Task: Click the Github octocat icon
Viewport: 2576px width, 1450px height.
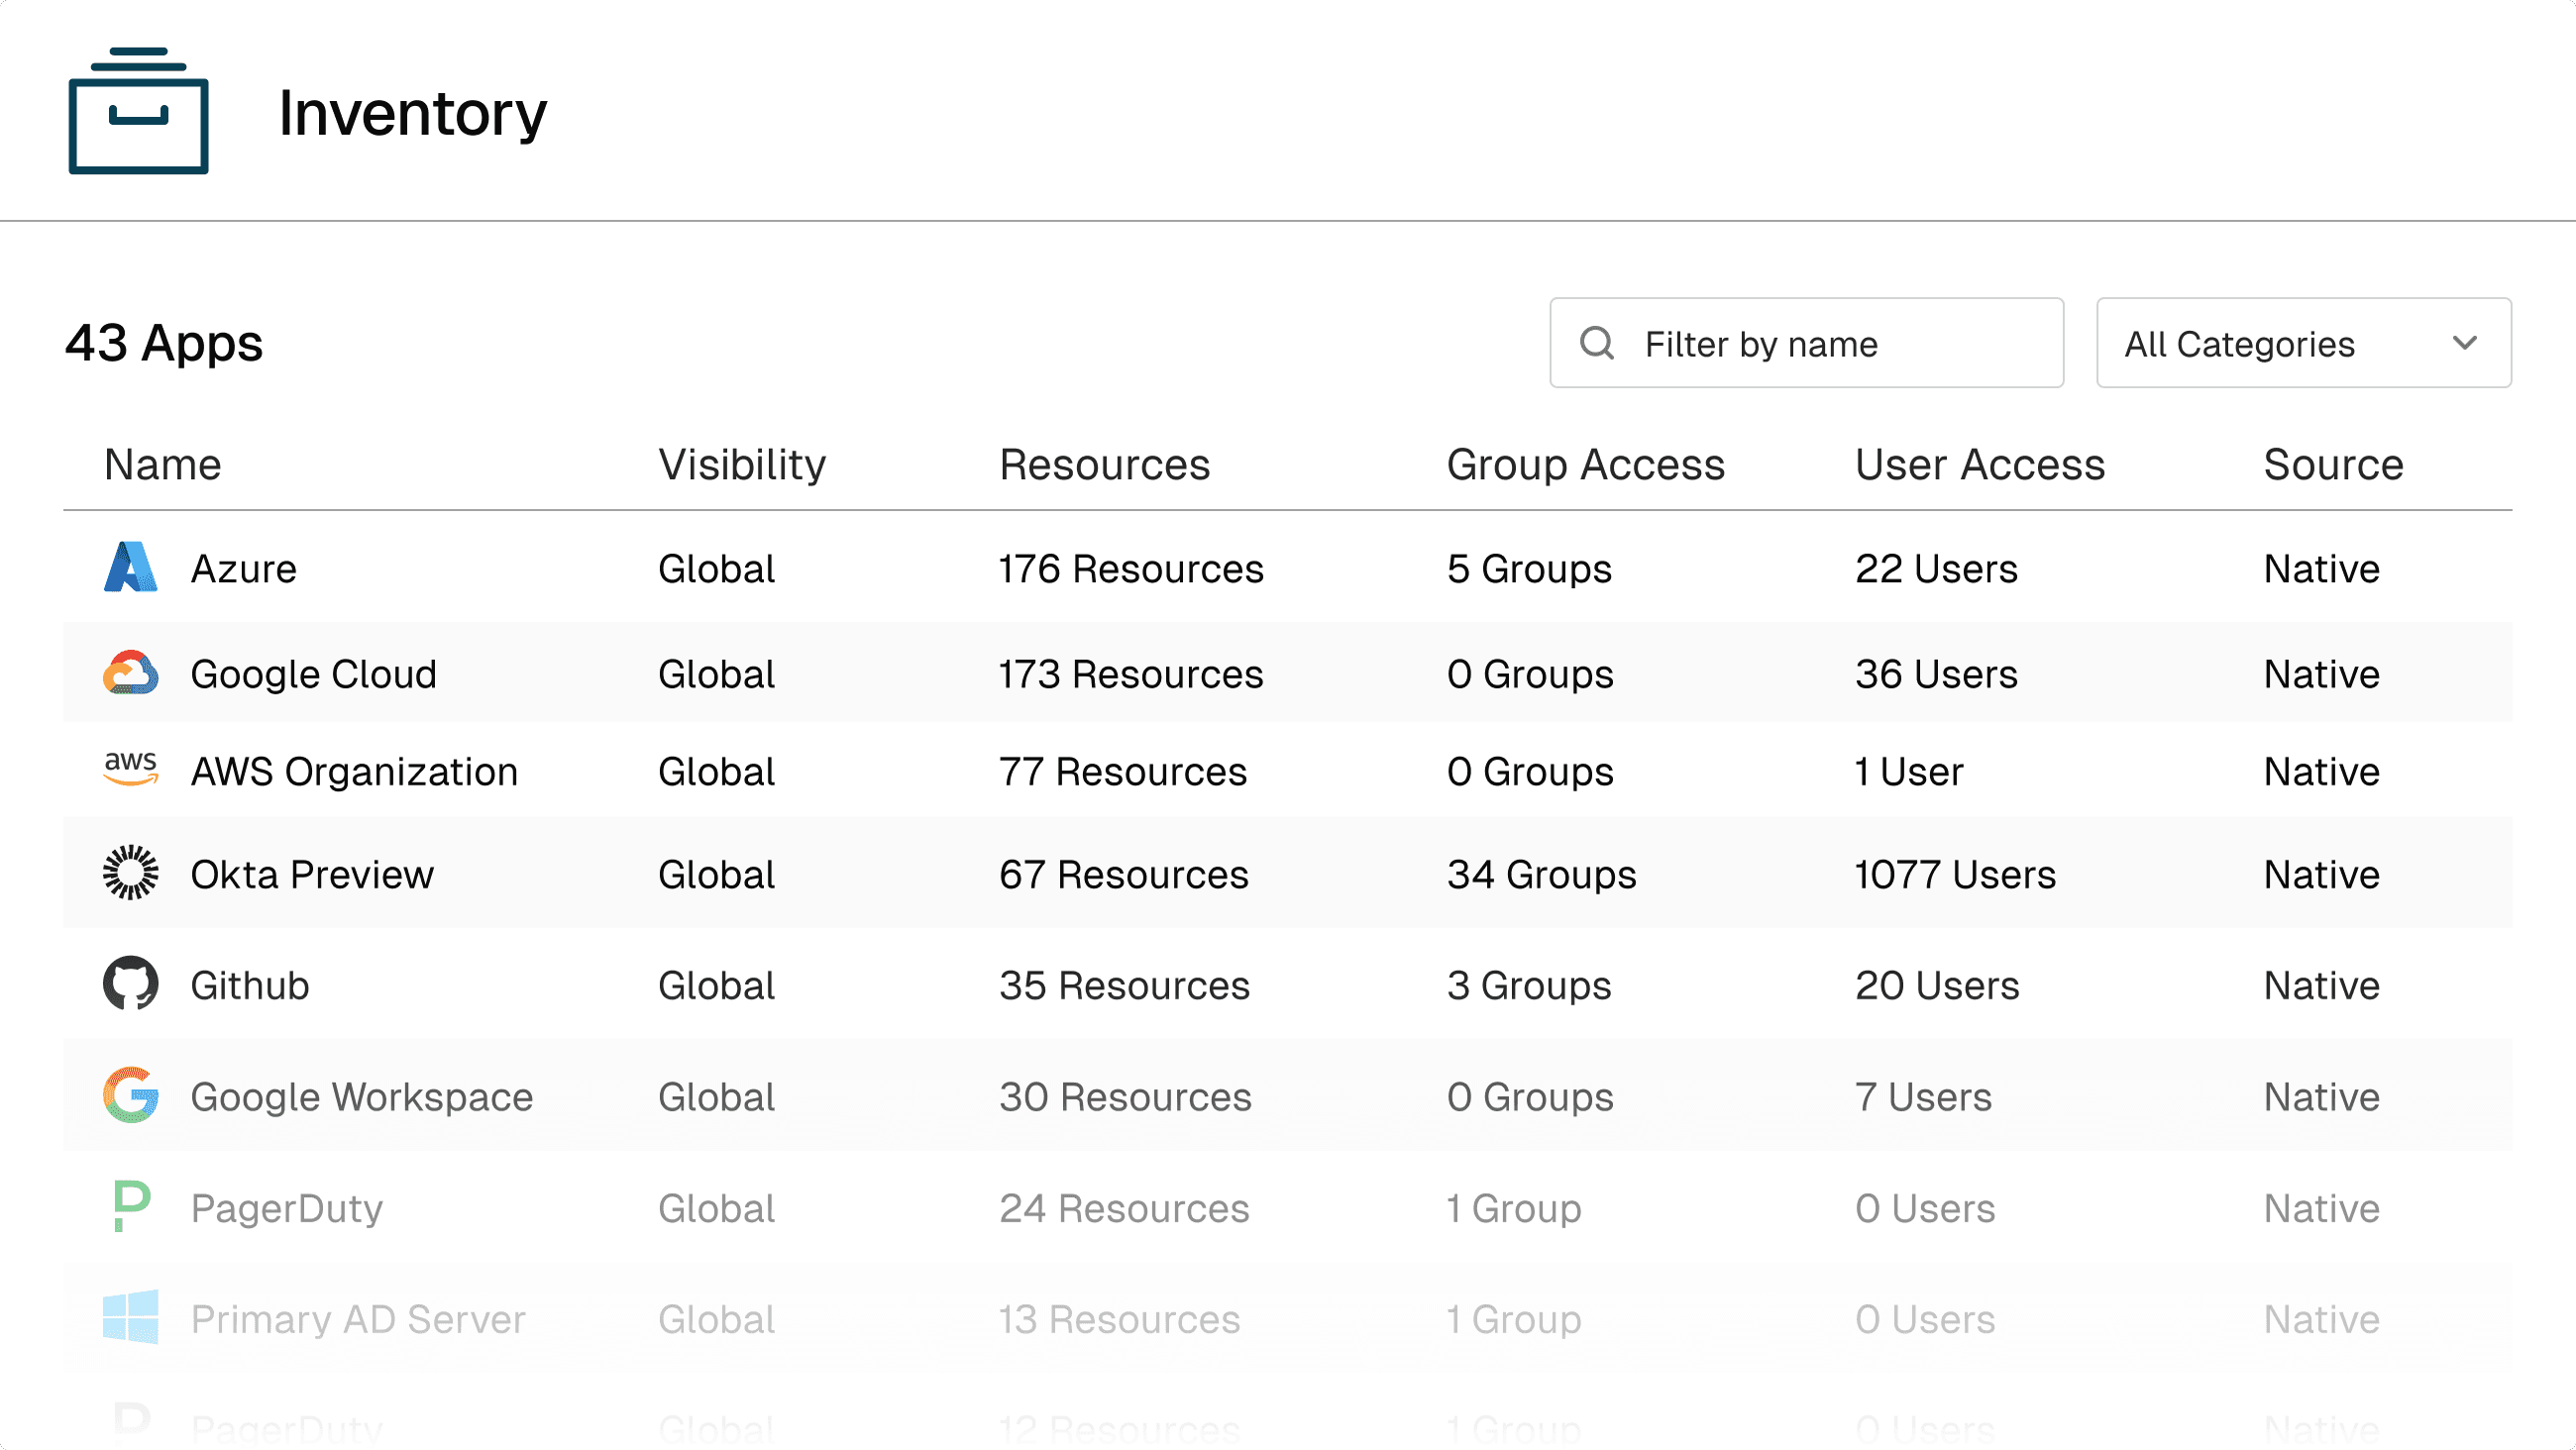Action: (131, 984)
